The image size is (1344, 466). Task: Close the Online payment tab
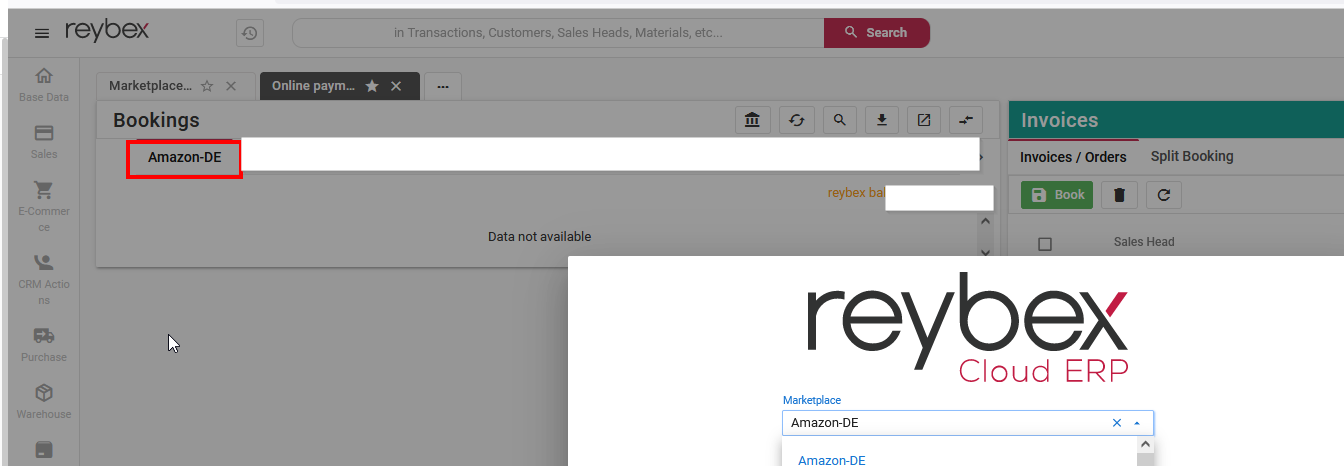point(396,86)
